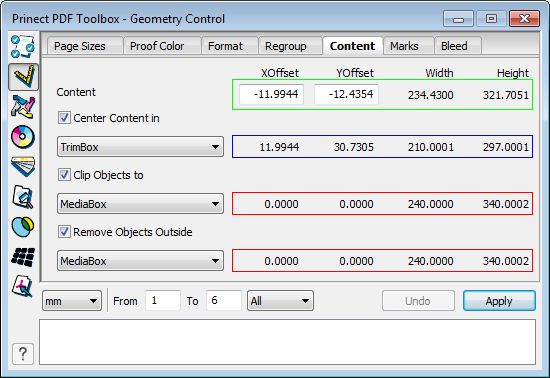The image size is (550, 378).
Task: Open the mm units dropdown
Action: (x=72, y=301)
